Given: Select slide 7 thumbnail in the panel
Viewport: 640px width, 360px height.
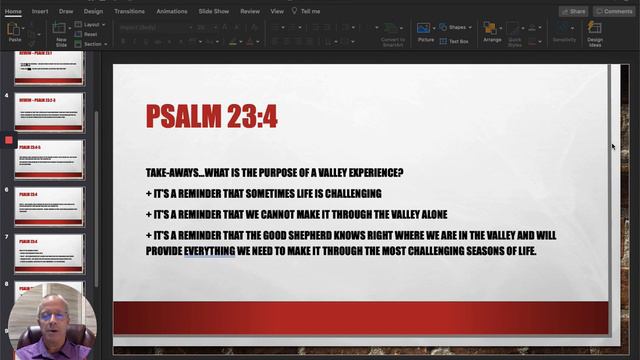Looking at the screenshot, I should tap(49, 253).
